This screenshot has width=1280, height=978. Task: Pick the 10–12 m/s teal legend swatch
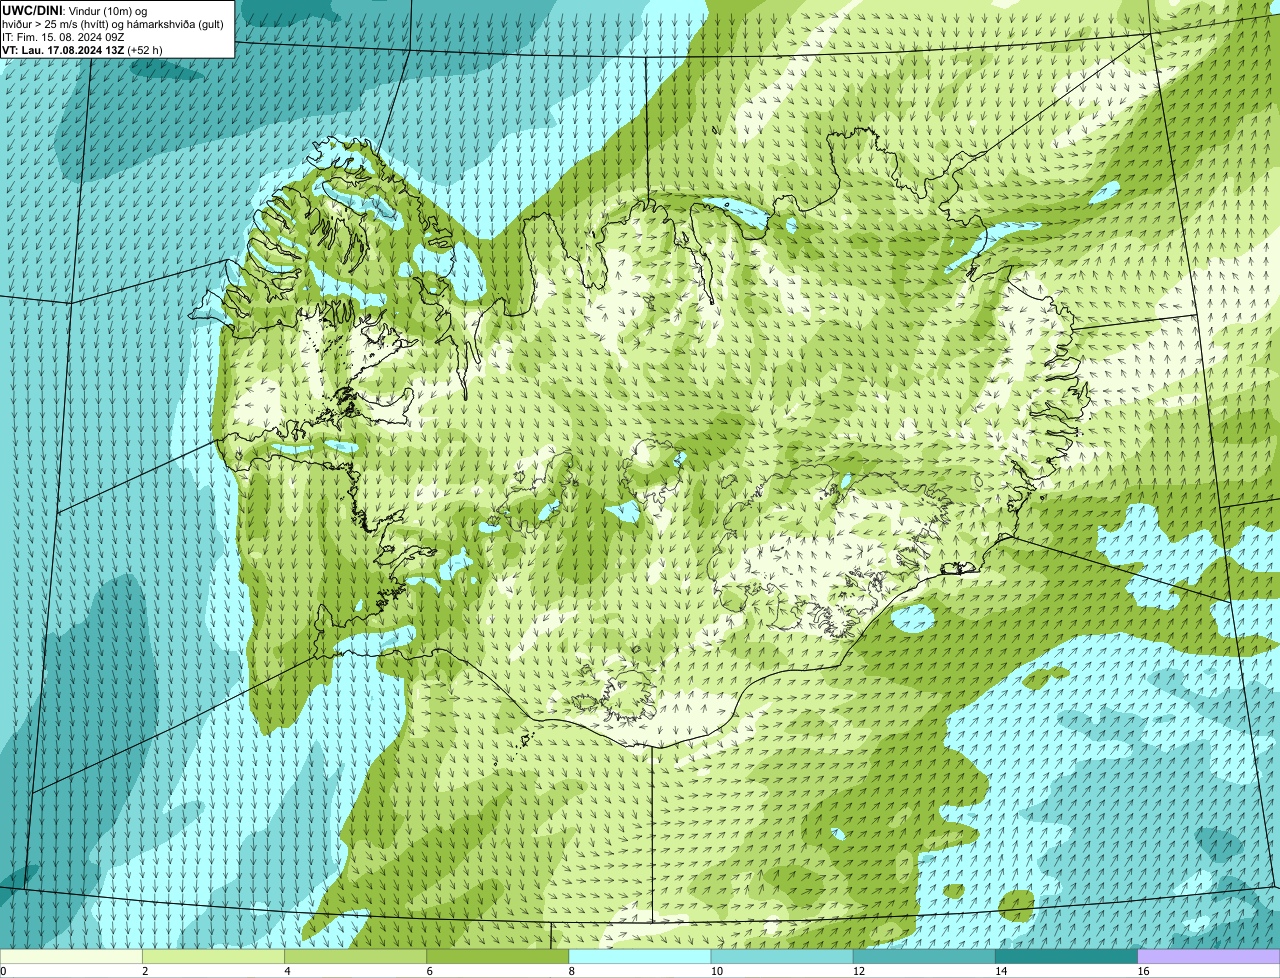tap(782, 957)
